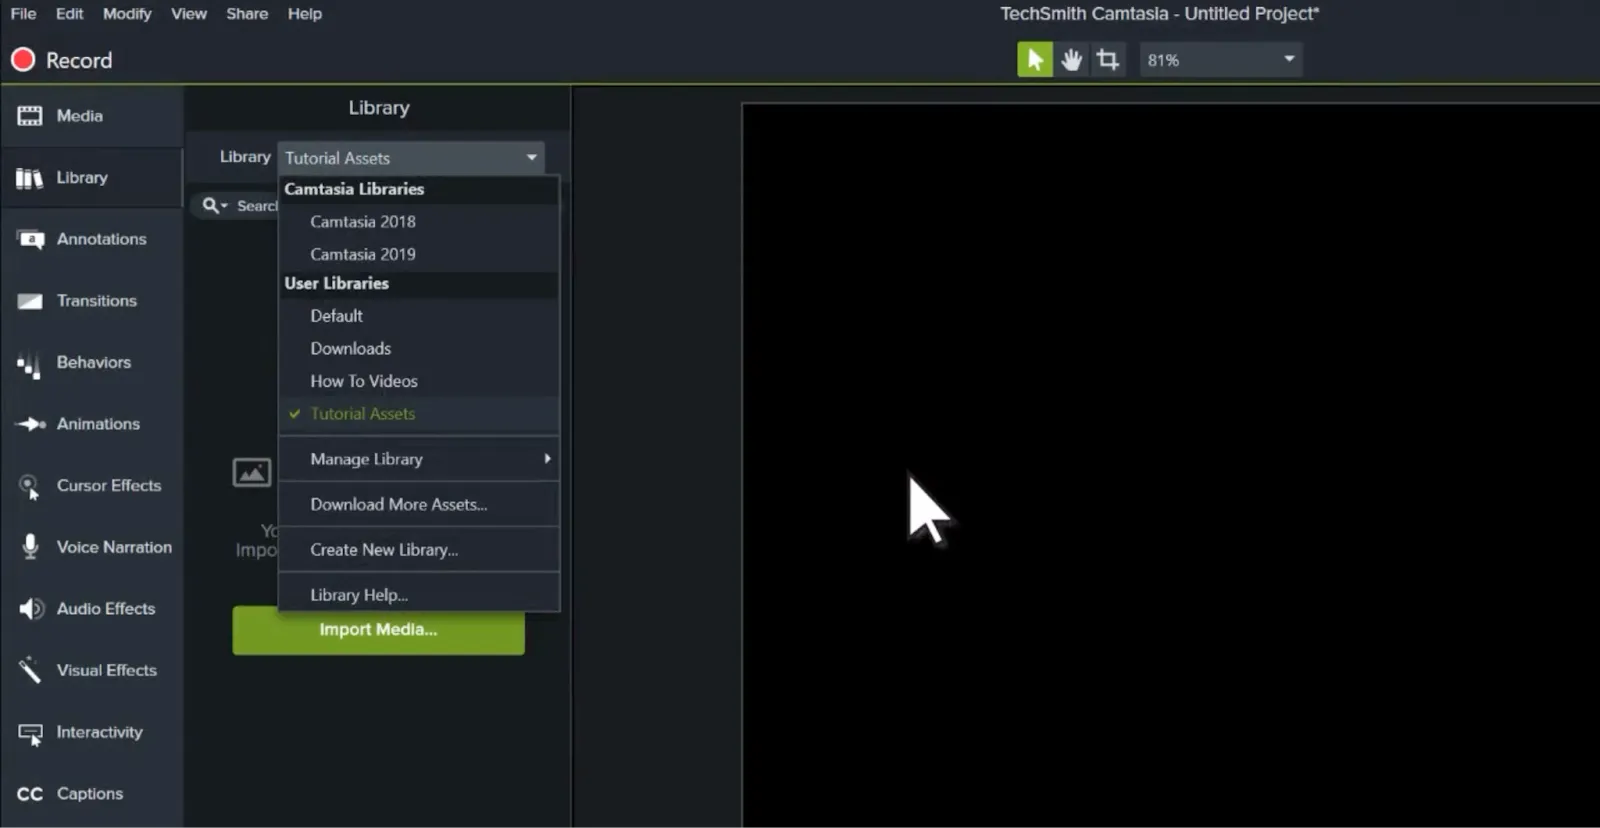Click the Animations arrow icon
The image size is (1600, 828).
[31, 424]
